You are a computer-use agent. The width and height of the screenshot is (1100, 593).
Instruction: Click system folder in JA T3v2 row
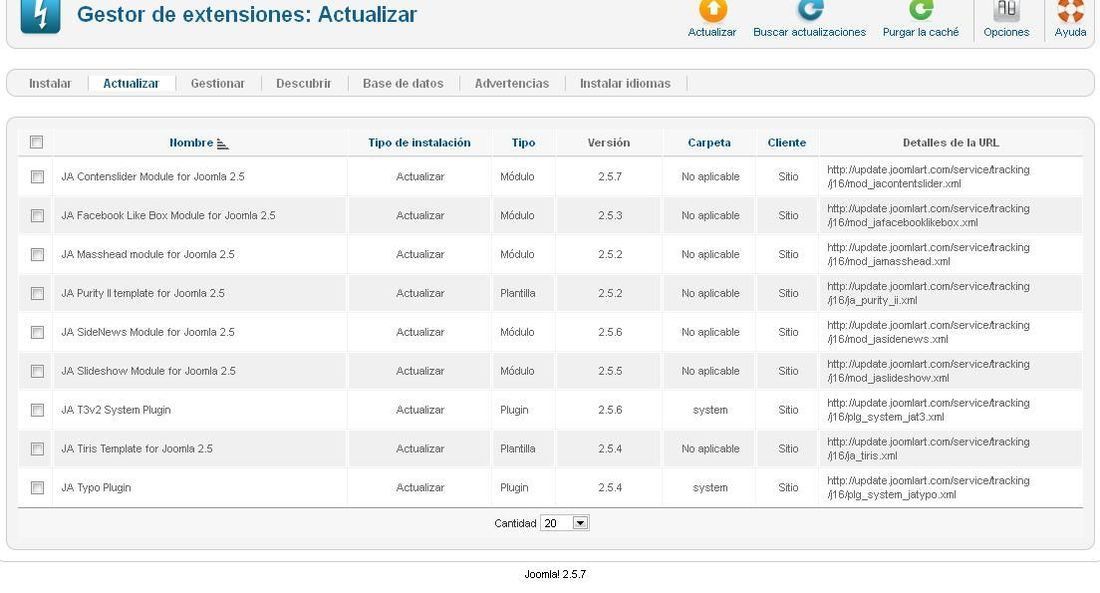click(x=710, y=410)
